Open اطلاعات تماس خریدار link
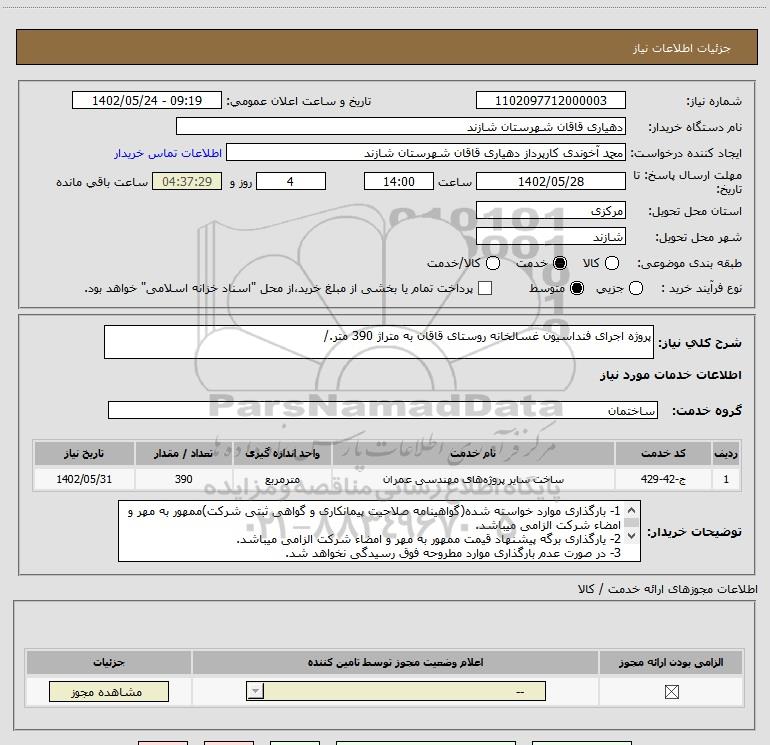The image size is (770, 745). click(168, 153)
